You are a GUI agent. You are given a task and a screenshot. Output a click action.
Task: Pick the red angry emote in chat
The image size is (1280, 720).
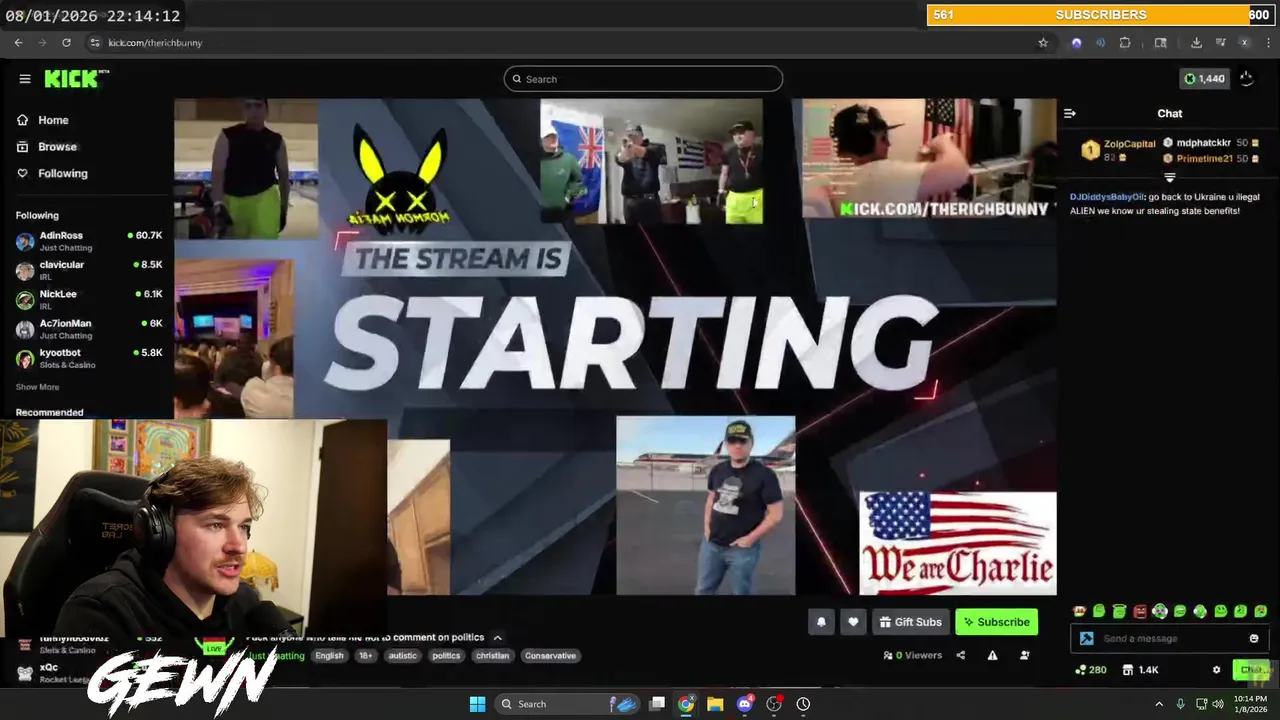[1139, 611]
